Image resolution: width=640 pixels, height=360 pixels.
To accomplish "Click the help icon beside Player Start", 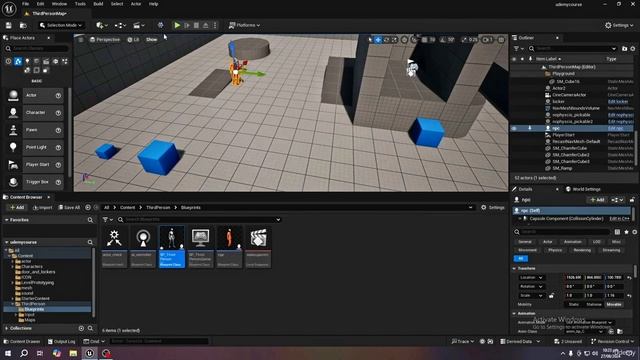I will pyautogui.click(x=58, y=165).
